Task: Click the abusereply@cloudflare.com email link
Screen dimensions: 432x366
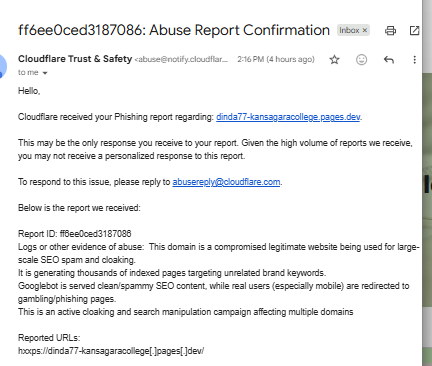Action: coord(226,182)
